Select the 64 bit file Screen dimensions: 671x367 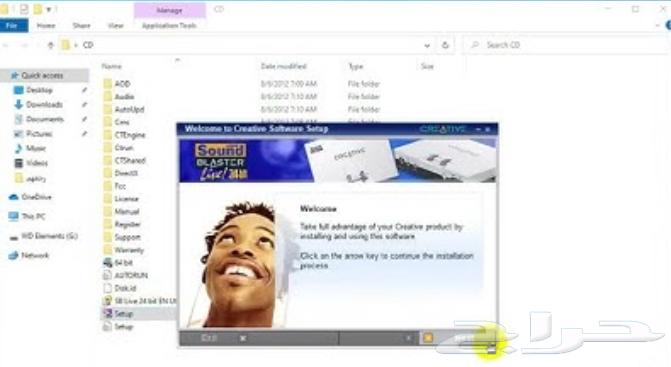(x=124, y=263)
